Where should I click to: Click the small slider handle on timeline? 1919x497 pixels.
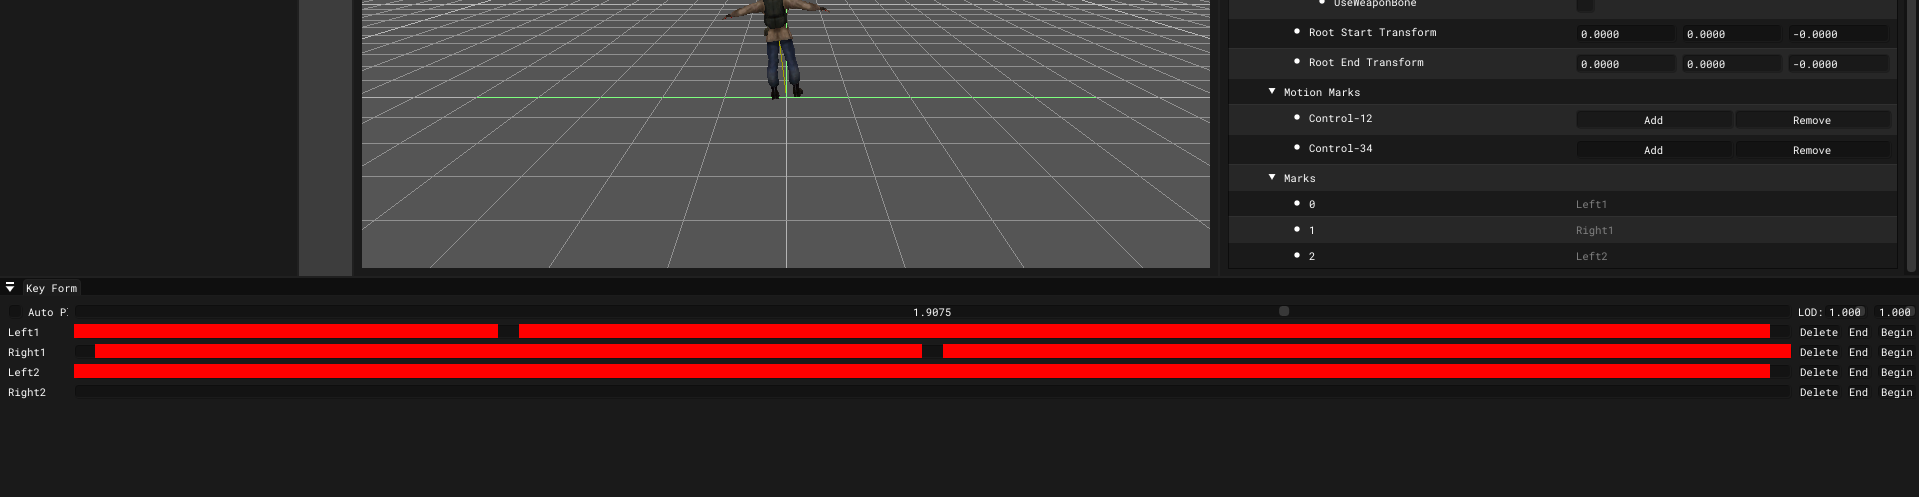click(x=1284, y=311)
